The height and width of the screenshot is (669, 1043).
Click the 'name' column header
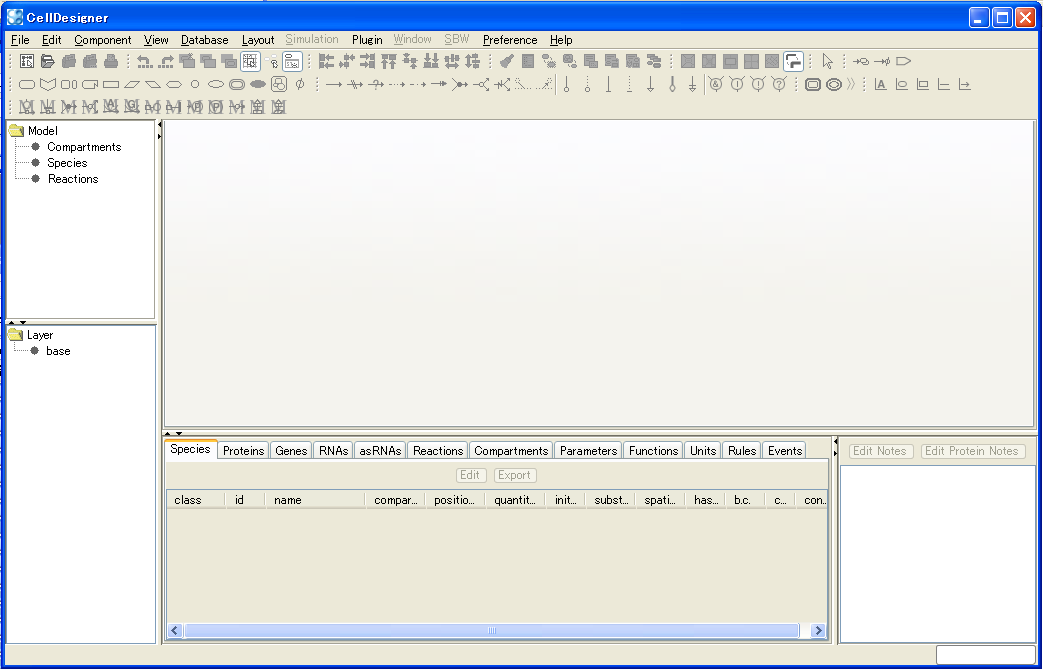pos(315,500)
